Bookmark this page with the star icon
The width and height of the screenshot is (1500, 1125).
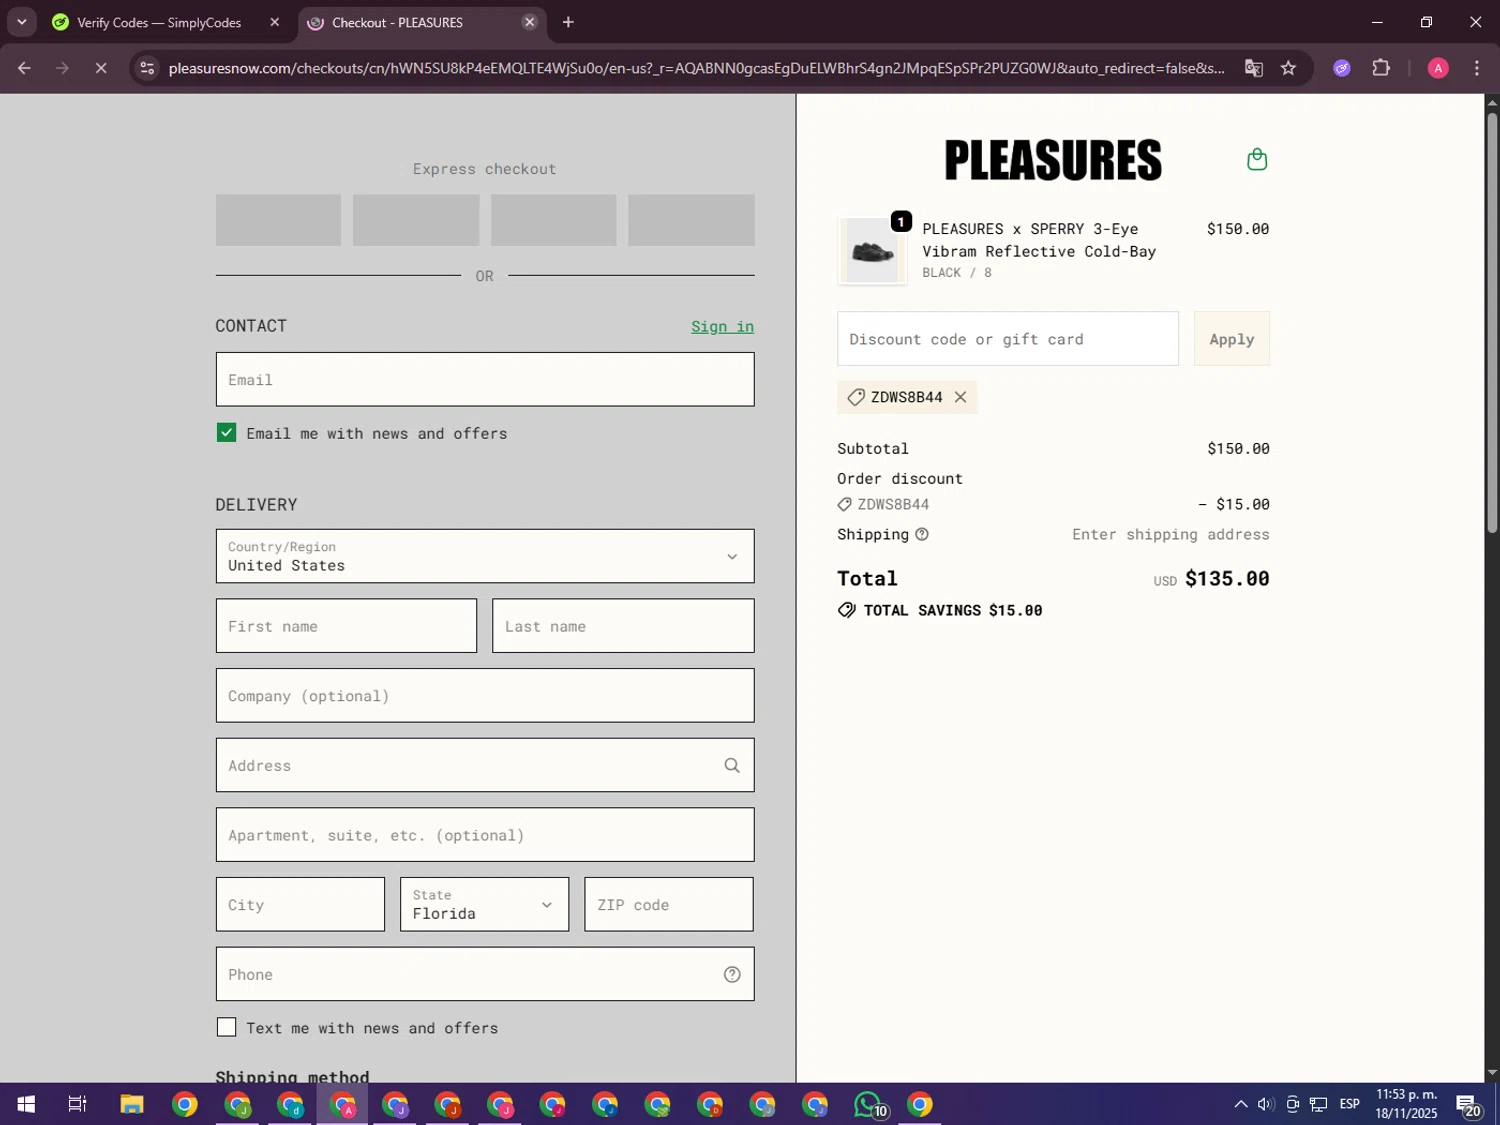pyautogui.click(x=1288, y=68)
